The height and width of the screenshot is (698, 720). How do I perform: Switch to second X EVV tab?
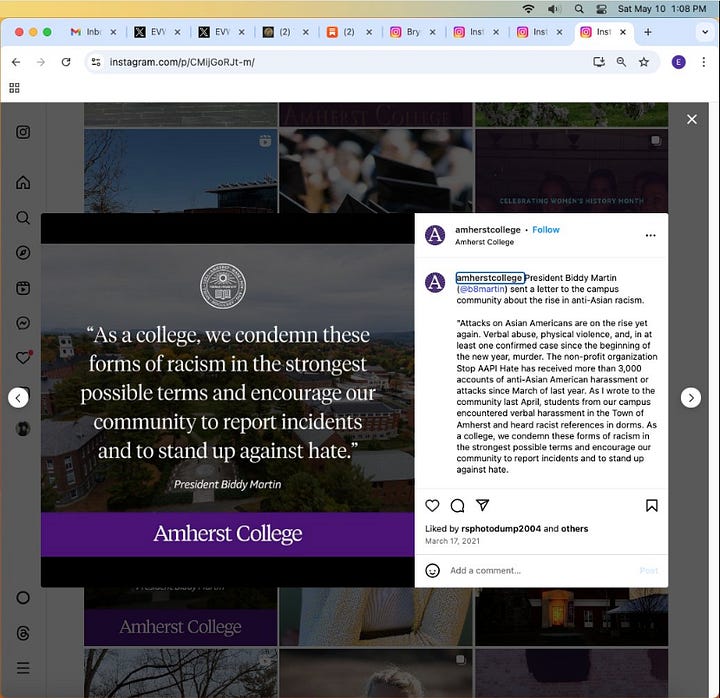tap(214, 32)
